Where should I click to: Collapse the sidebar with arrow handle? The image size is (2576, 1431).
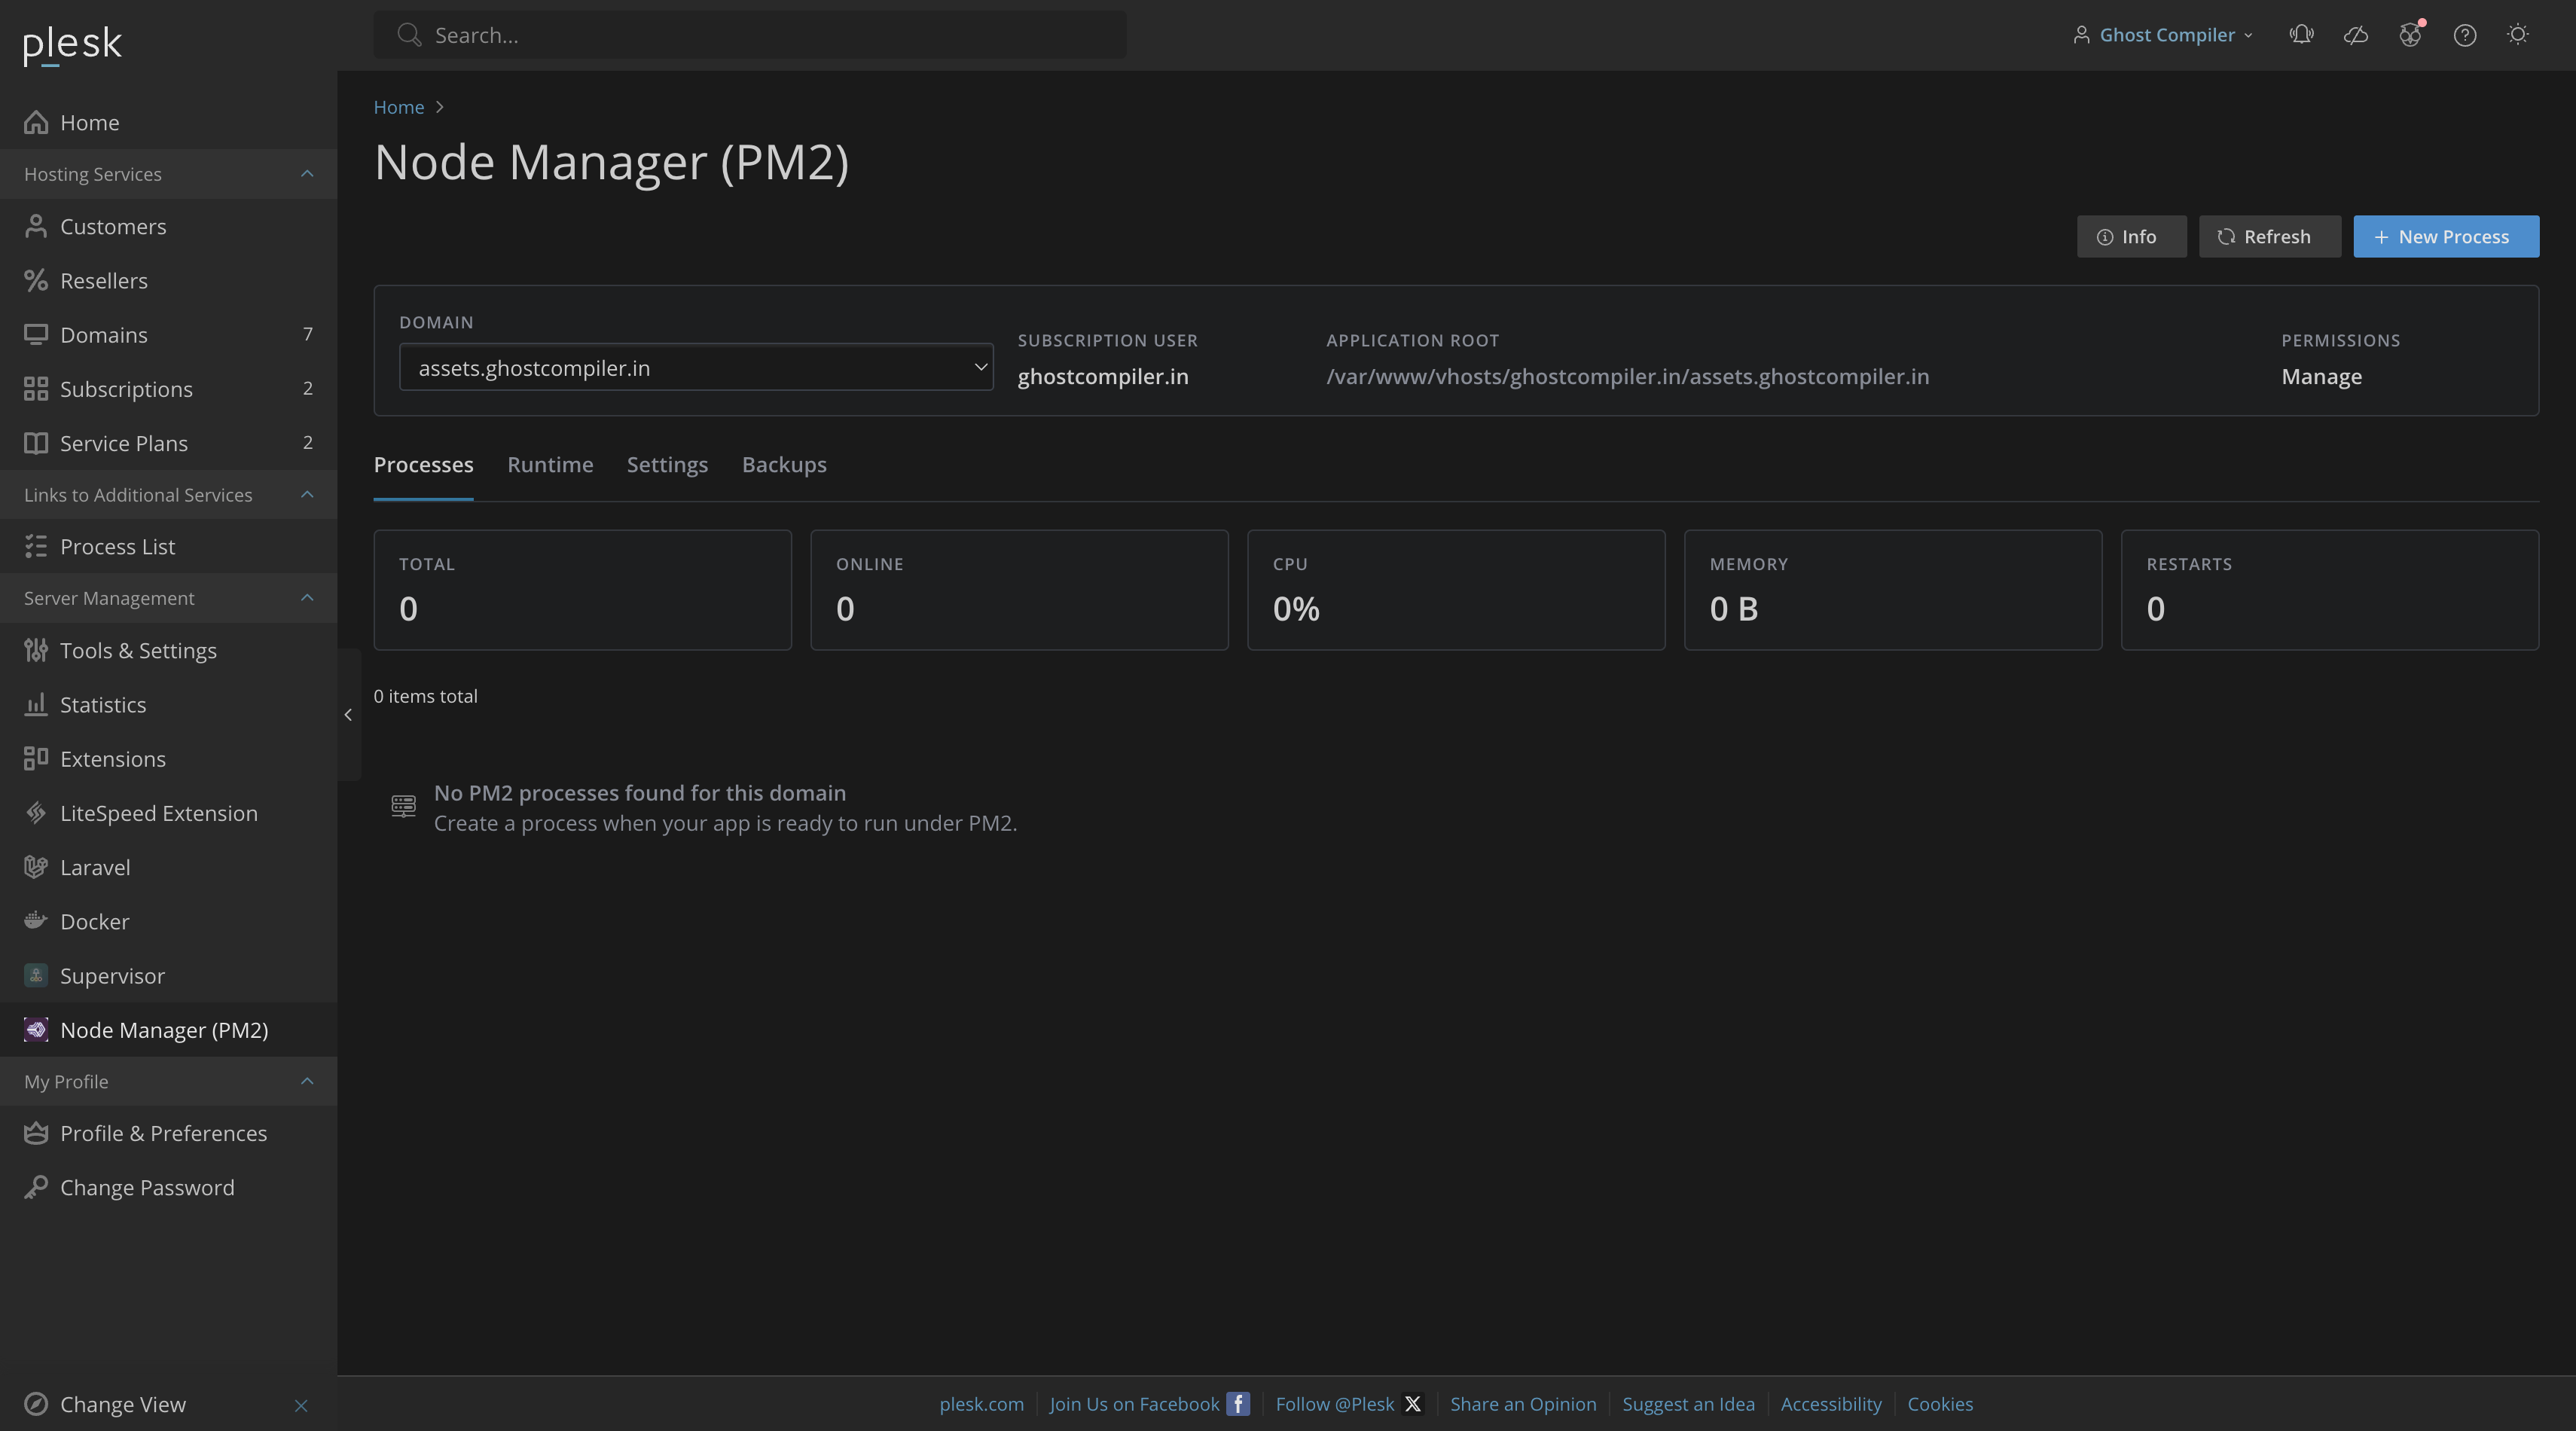pyautogui.click(x=348, y=715)
